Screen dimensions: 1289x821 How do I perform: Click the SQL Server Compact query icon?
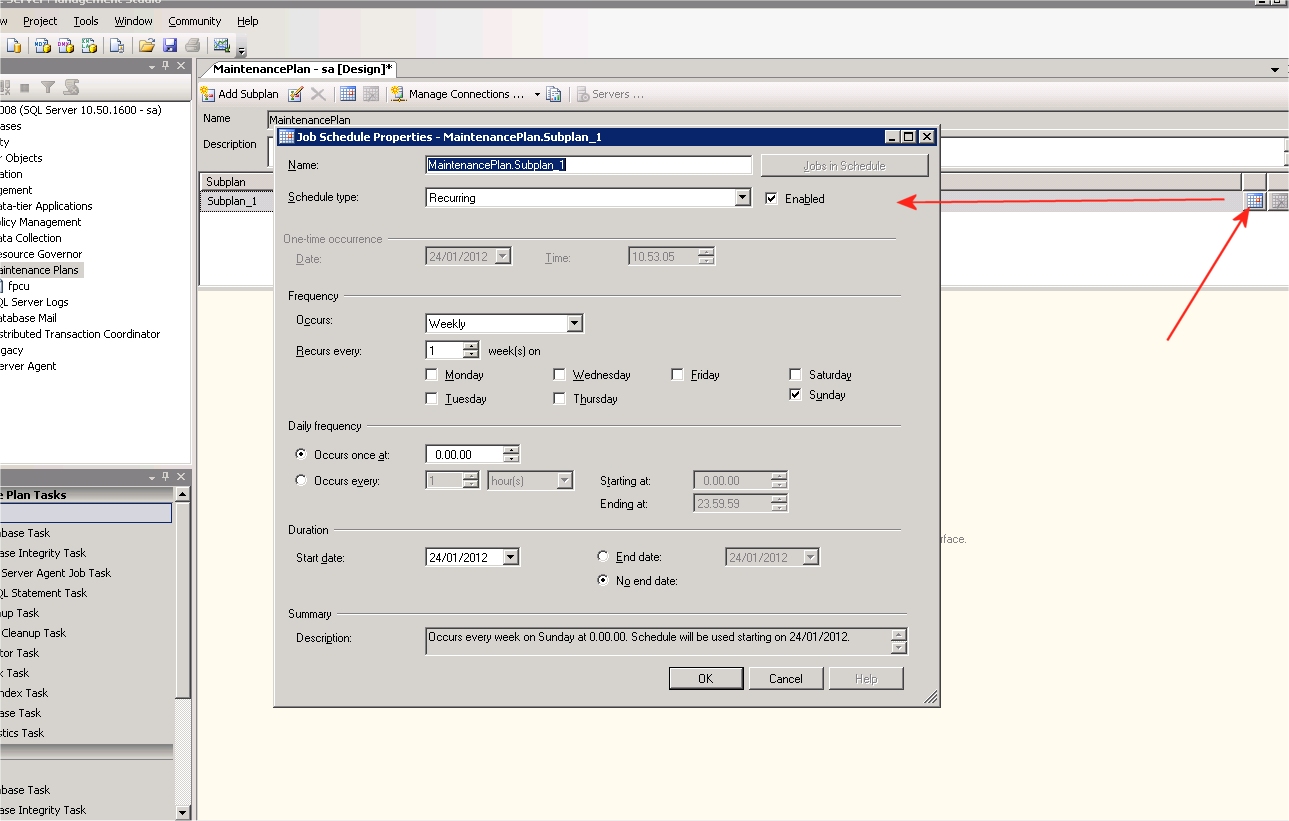[116, 45]
